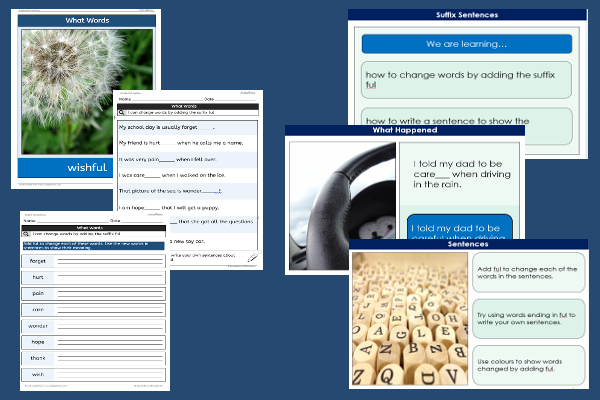Click the blue instruction banner on word list worksheet

click(x=94, y=246)
